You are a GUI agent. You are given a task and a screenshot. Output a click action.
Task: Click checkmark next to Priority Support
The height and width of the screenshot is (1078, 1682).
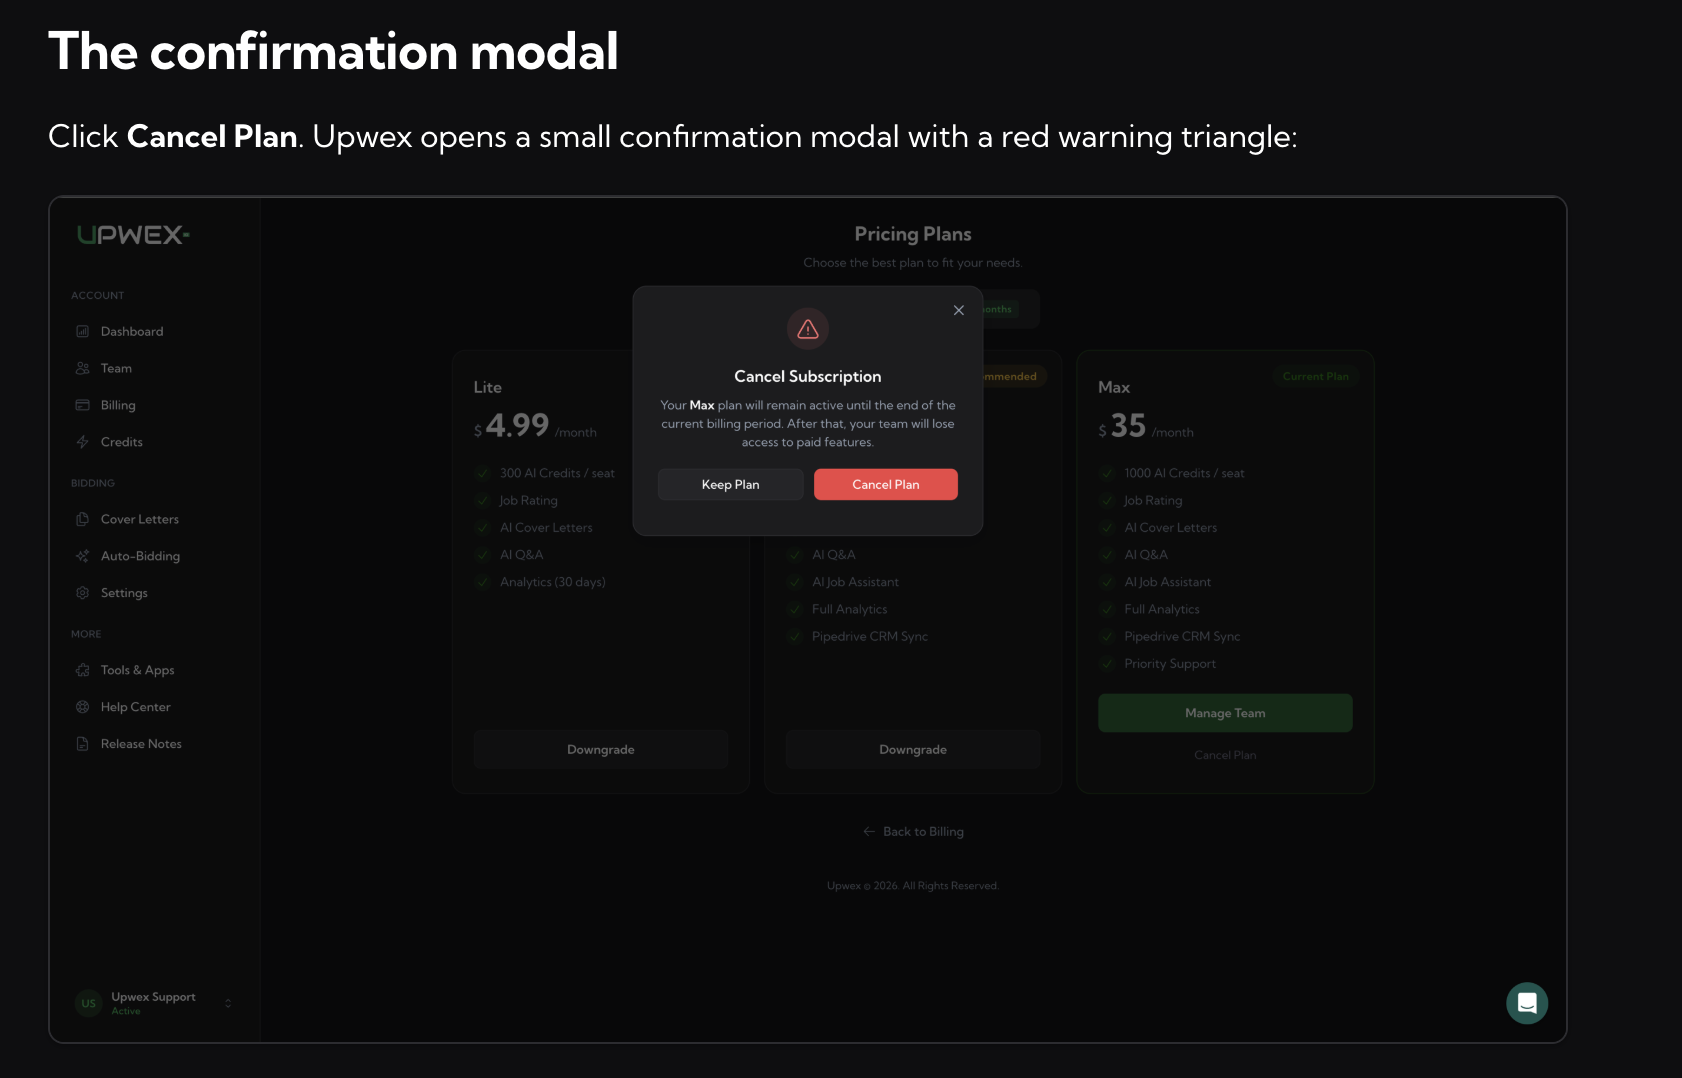(x=1107, y=664)
